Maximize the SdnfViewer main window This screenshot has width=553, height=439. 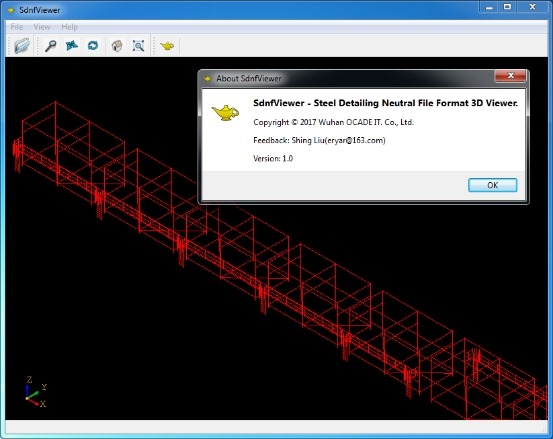click(x=507, y=7)
